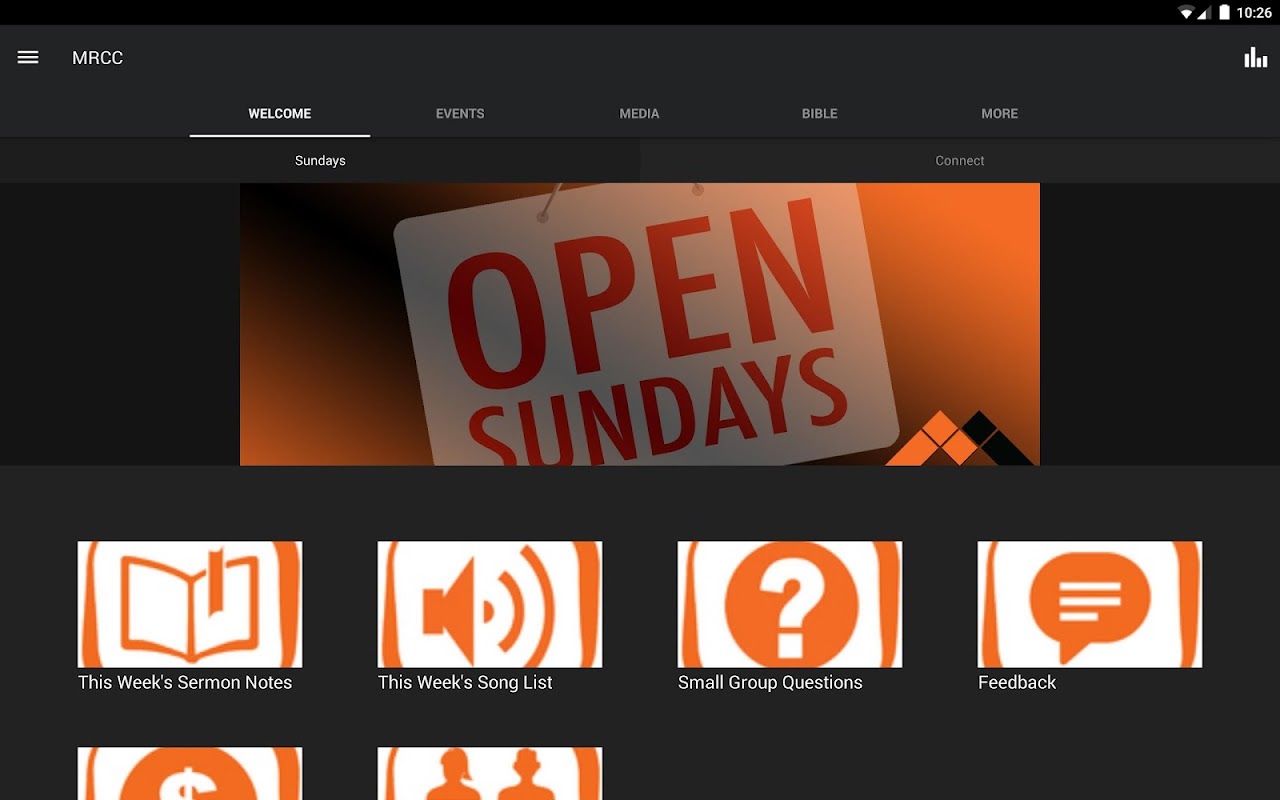Select the Sundays sub-tab

320,160
